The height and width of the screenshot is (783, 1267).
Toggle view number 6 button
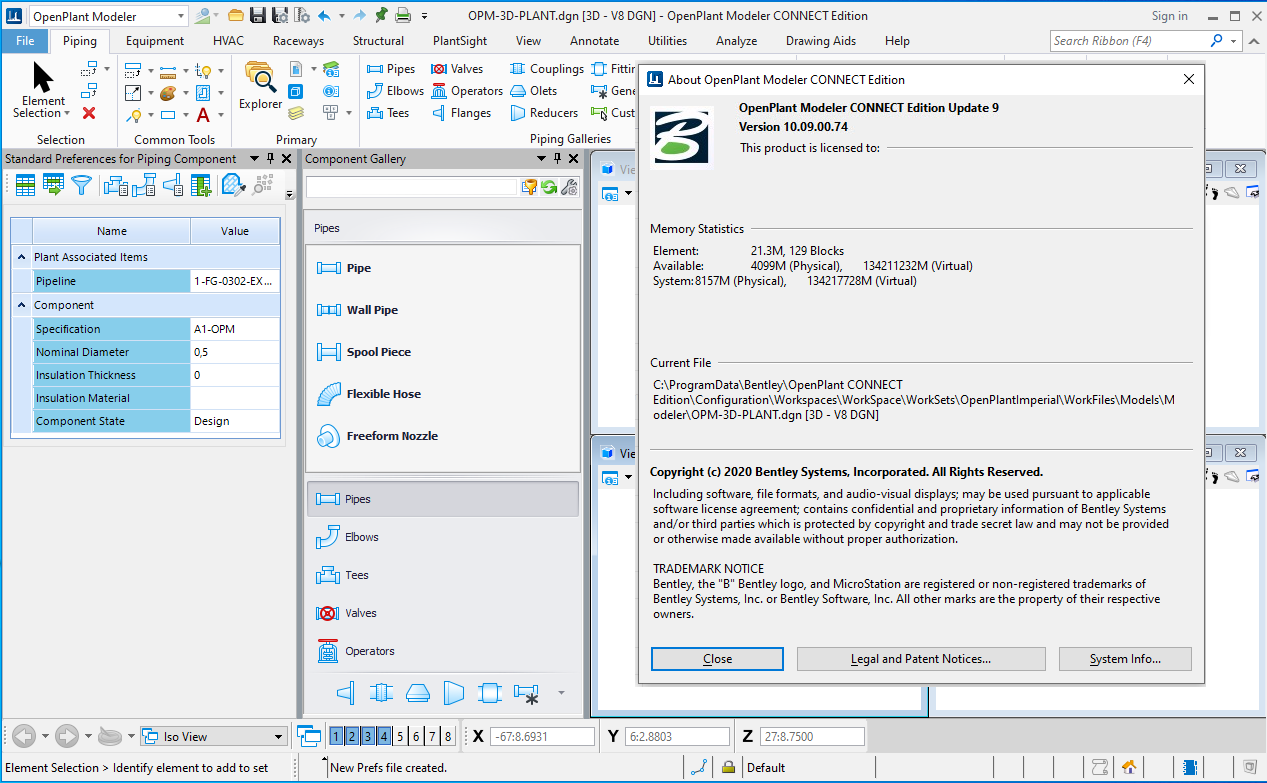coord(416,737)
